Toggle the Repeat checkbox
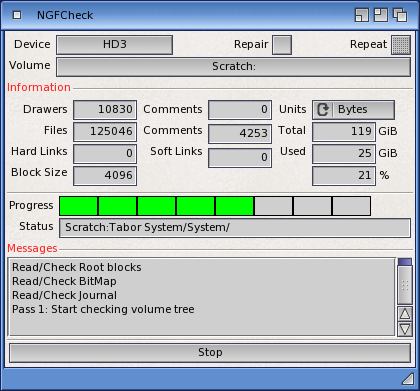 point(401,45)
